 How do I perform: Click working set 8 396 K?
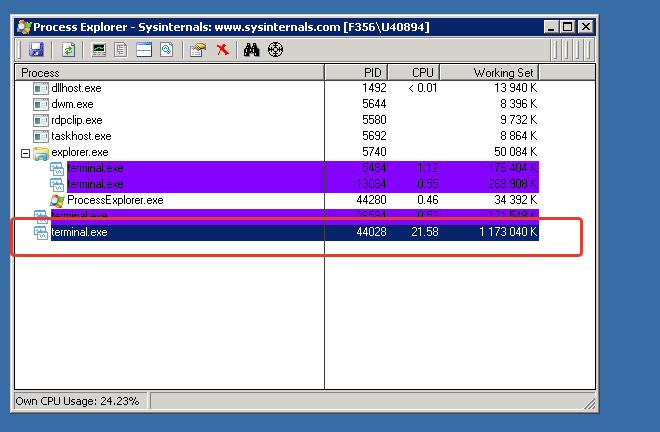[x=519, y=104]
